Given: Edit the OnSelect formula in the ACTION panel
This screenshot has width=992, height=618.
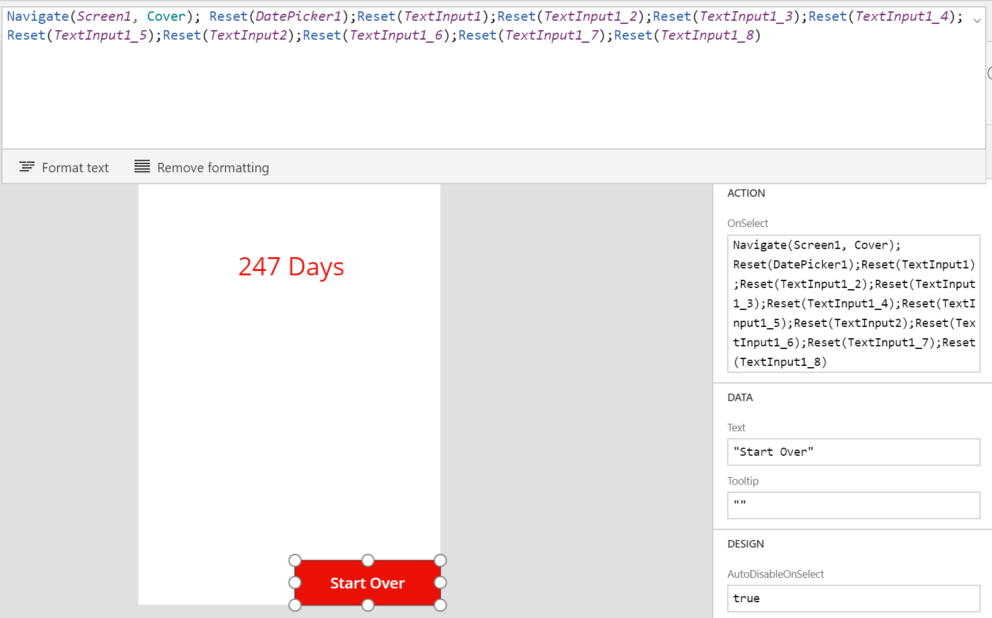Looking at the screenshot, I should 852,300.
